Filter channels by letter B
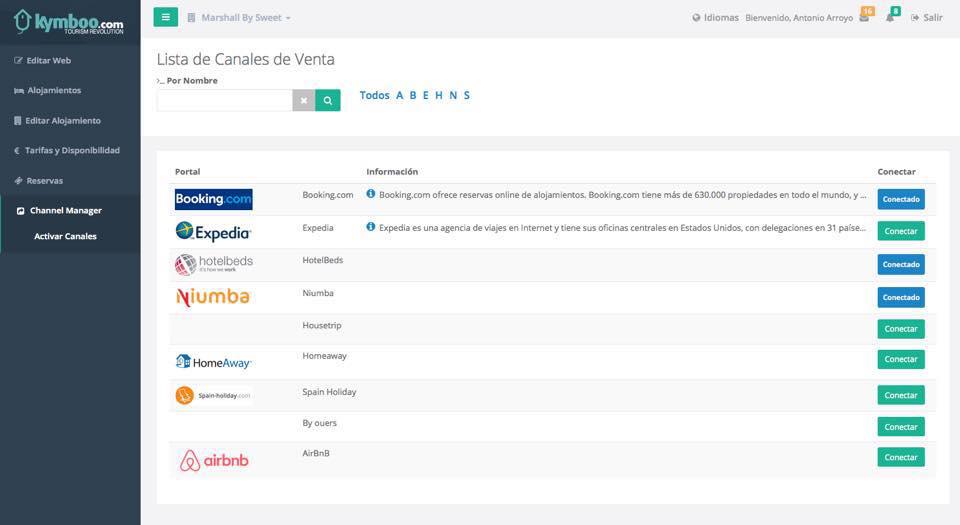 tap(413, 95)
